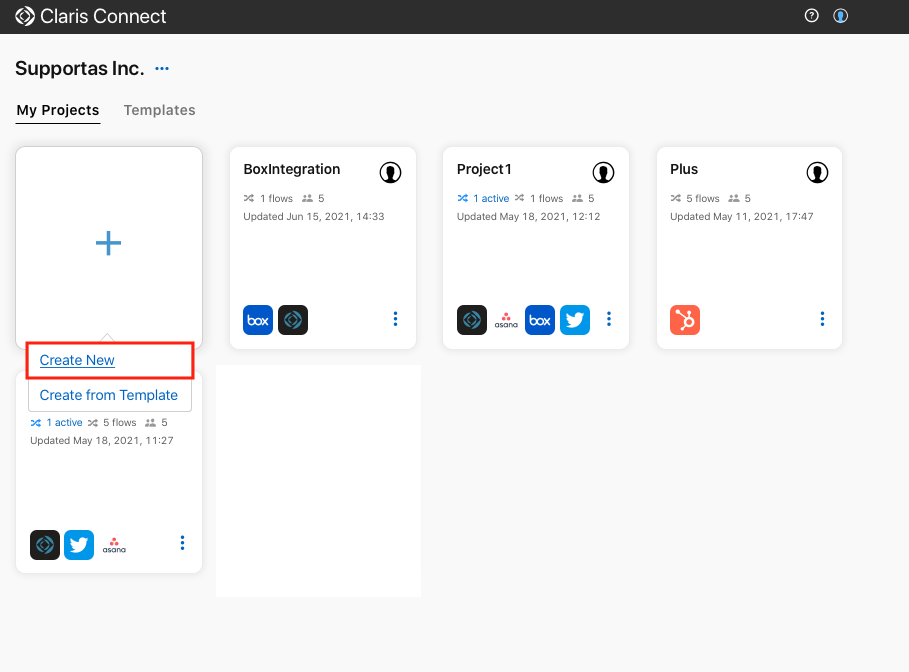
Task: Click the Asana icon in Project1 card
Action: [506, 320]
